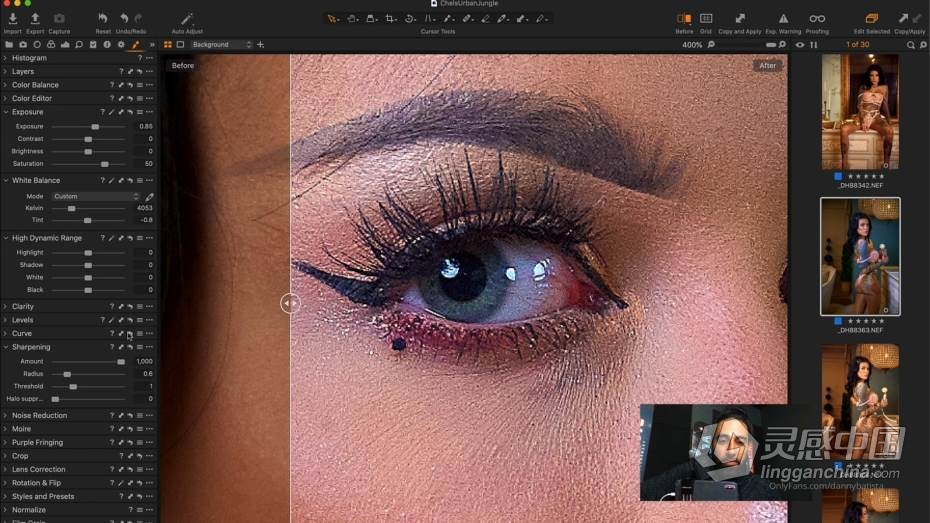930x523 pixels.
Task: Adjust the Sharpening Amount slider handle
Action: pos(121,362)
